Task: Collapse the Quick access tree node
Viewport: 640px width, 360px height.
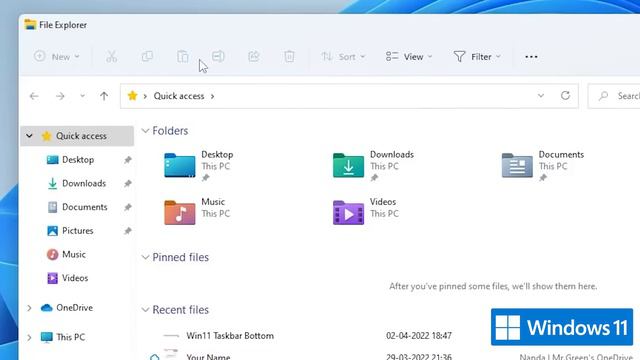Action: pos(29,136)
